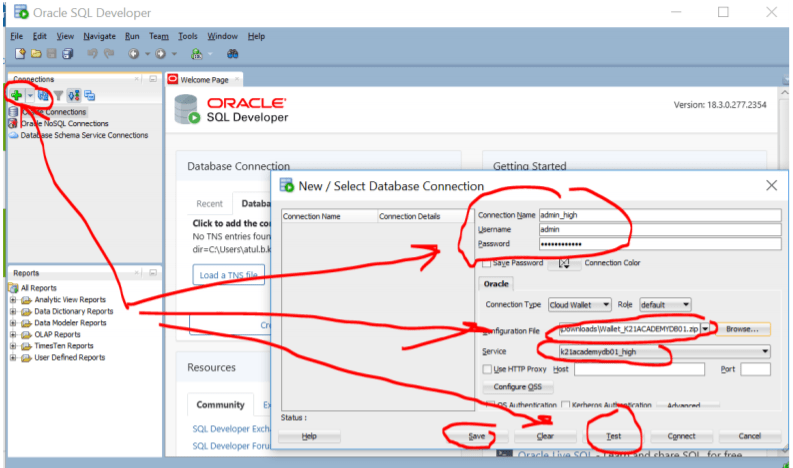Click the Save disk toolbar icon
The height and width of the screenshot is (468, 793).
52,54
